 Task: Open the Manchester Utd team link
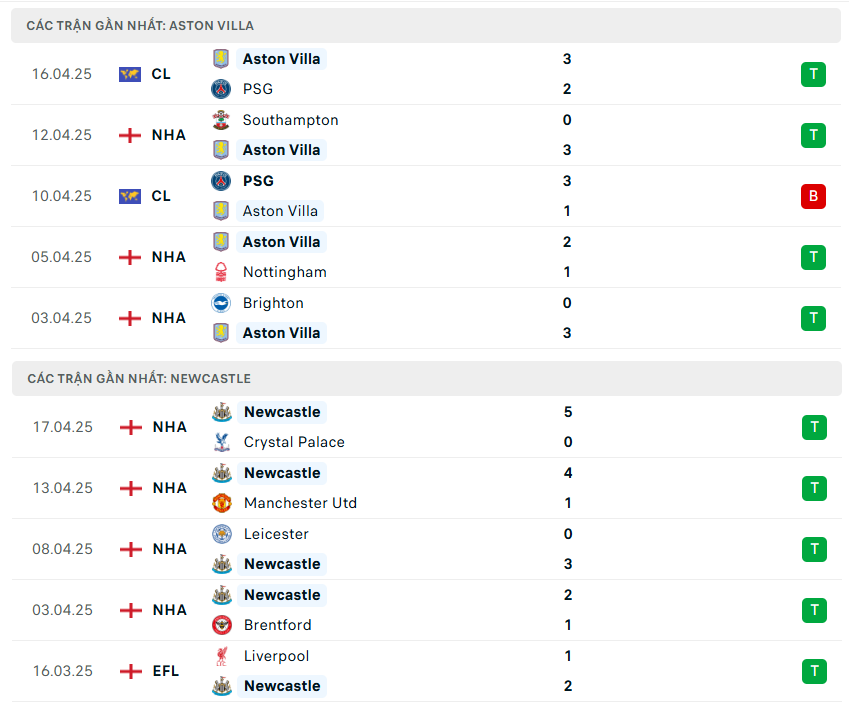pyautogui.click(x=300, y=503)
